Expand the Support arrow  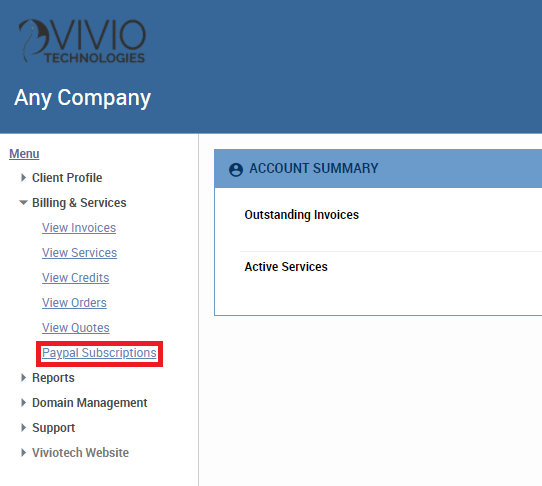23,428
